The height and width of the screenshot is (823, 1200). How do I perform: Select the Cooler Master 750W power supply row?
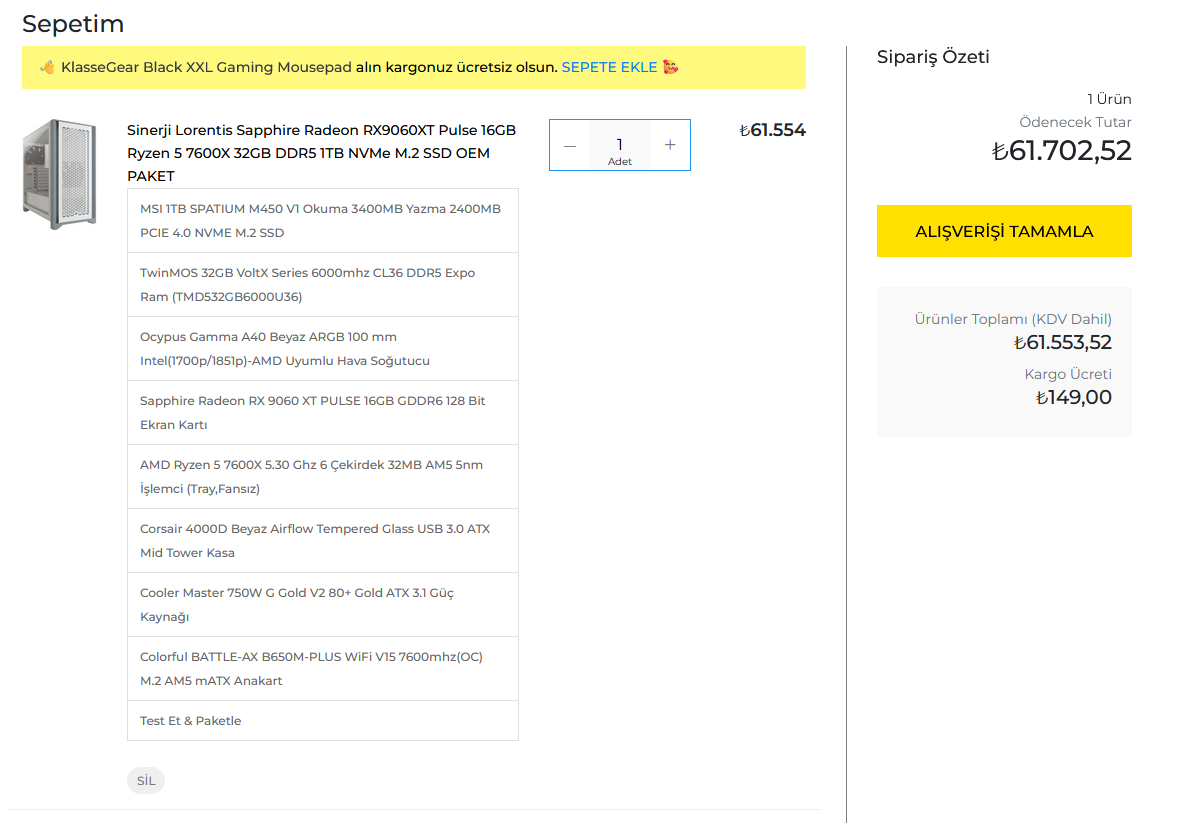click(323, 605)
